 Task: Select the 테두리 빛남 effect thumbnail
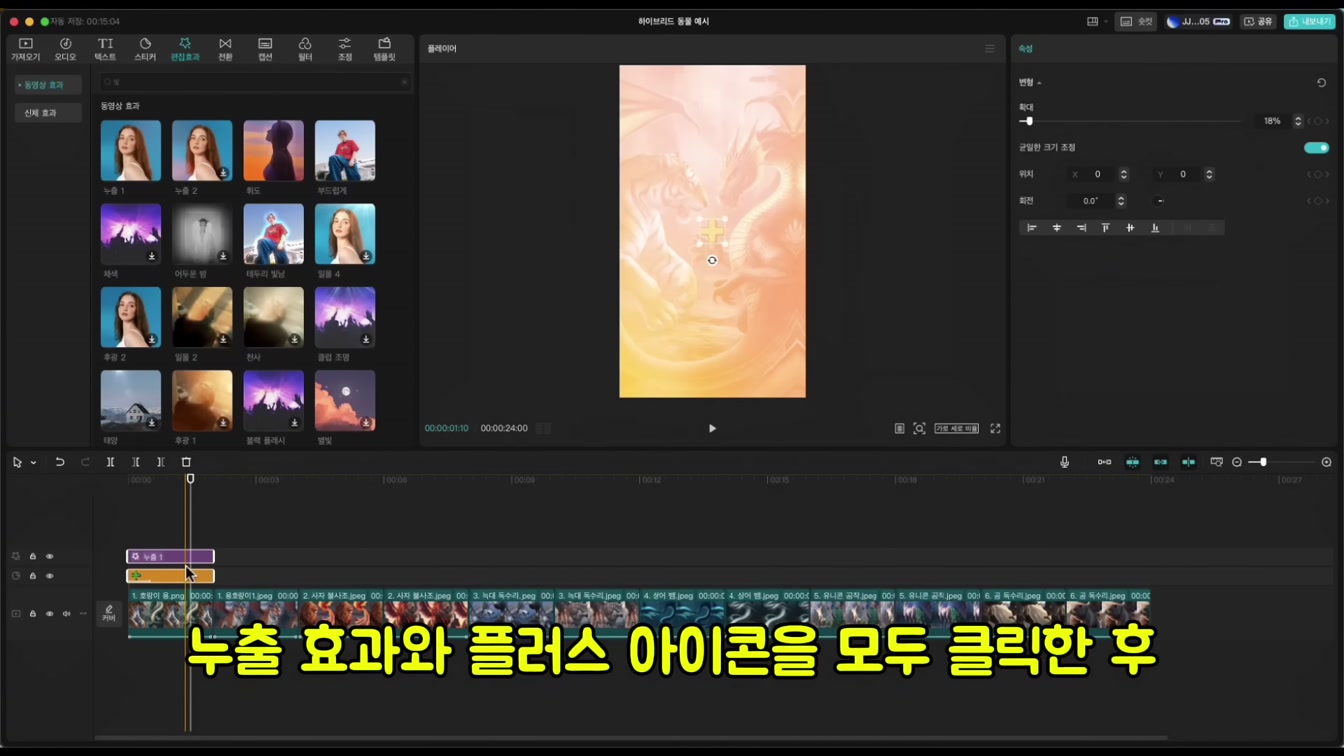[273, 234]
